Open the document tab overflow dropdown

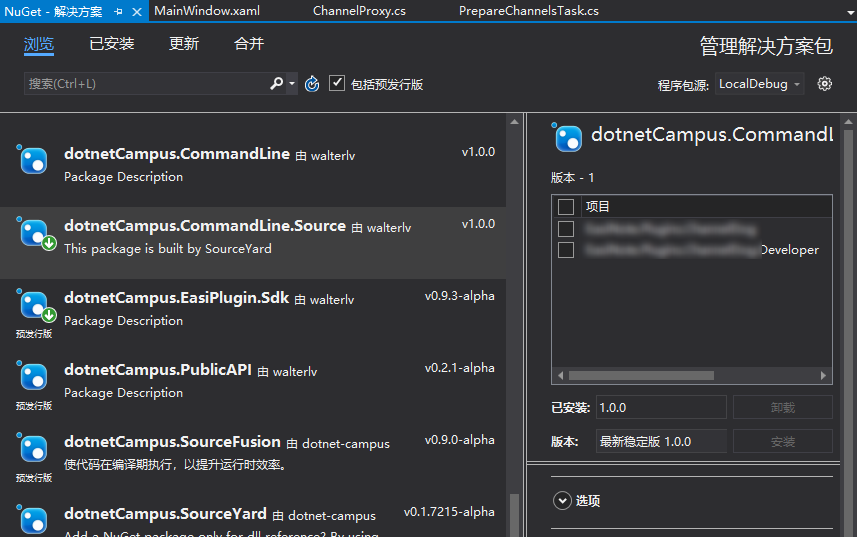click(x=850, y=12)
